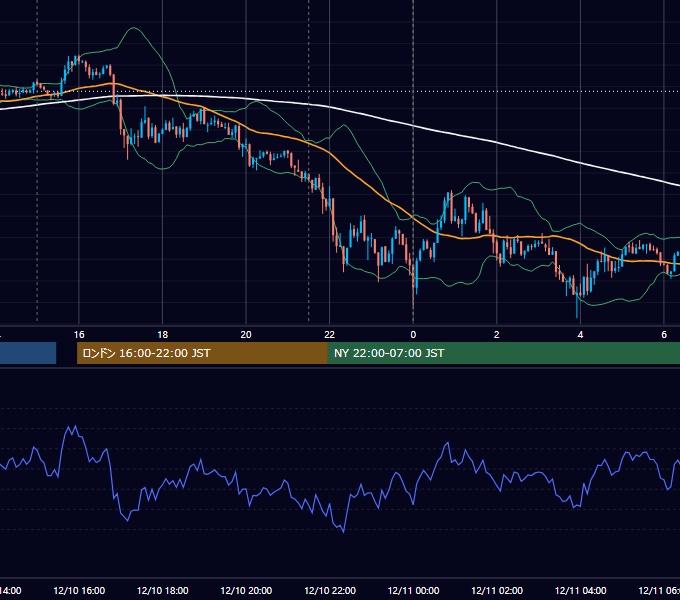This screenshot has width=680, height=600.
Task: Click the 12/10 22:00 date label
Action: (330, 590)
